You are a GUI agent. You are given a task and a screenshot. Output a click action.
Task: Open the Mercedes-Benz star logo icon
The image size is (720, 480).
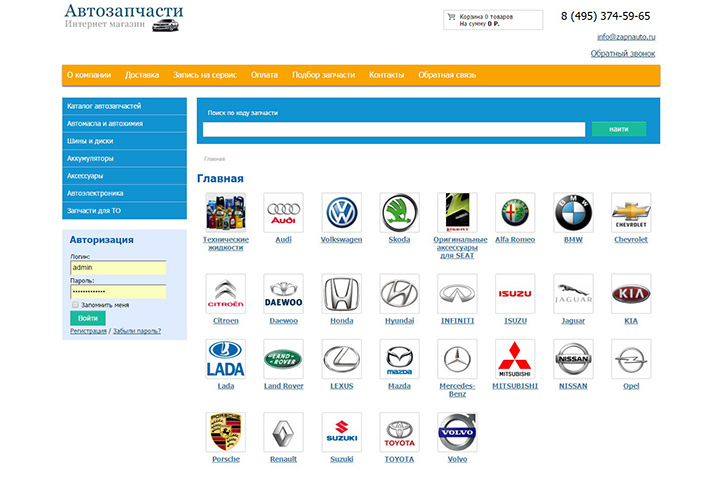[457, 359]
